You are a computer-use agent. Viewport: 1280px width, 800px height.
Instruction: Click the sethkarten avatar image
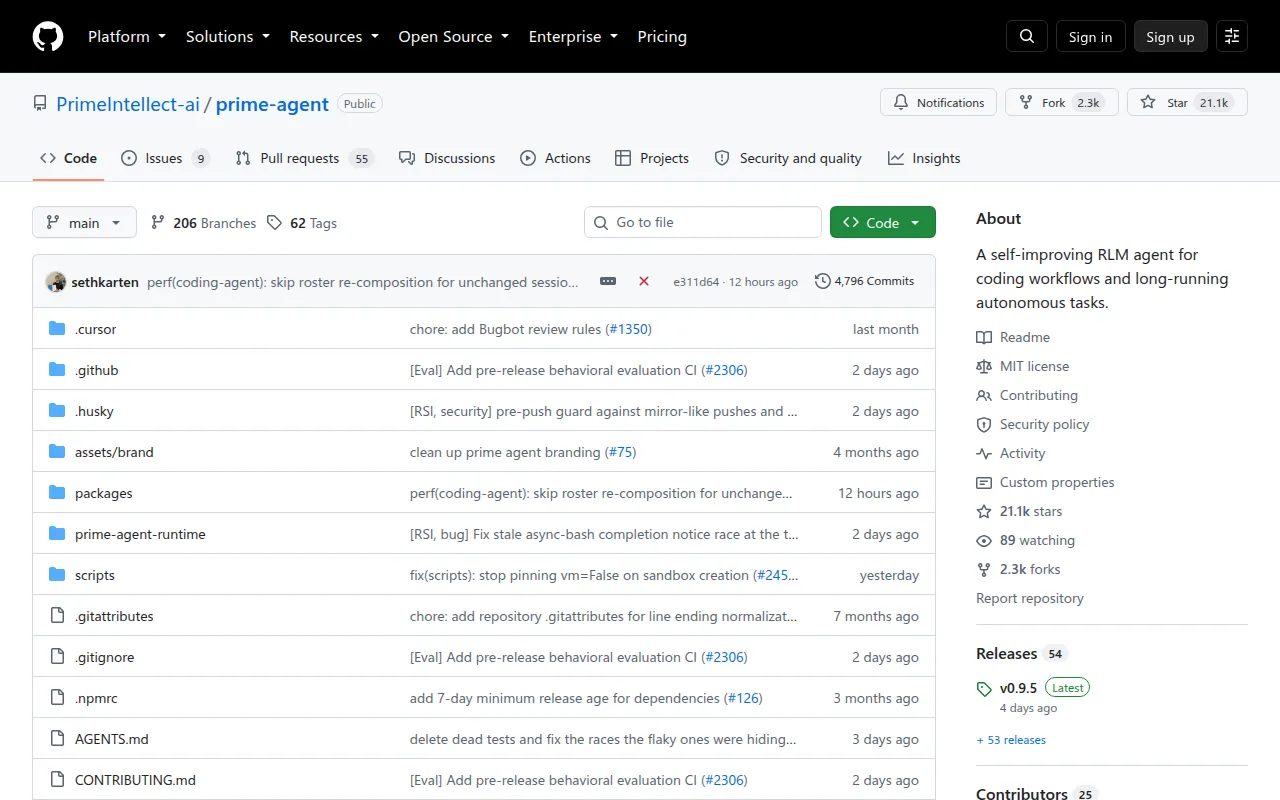(x=56, y=282)
